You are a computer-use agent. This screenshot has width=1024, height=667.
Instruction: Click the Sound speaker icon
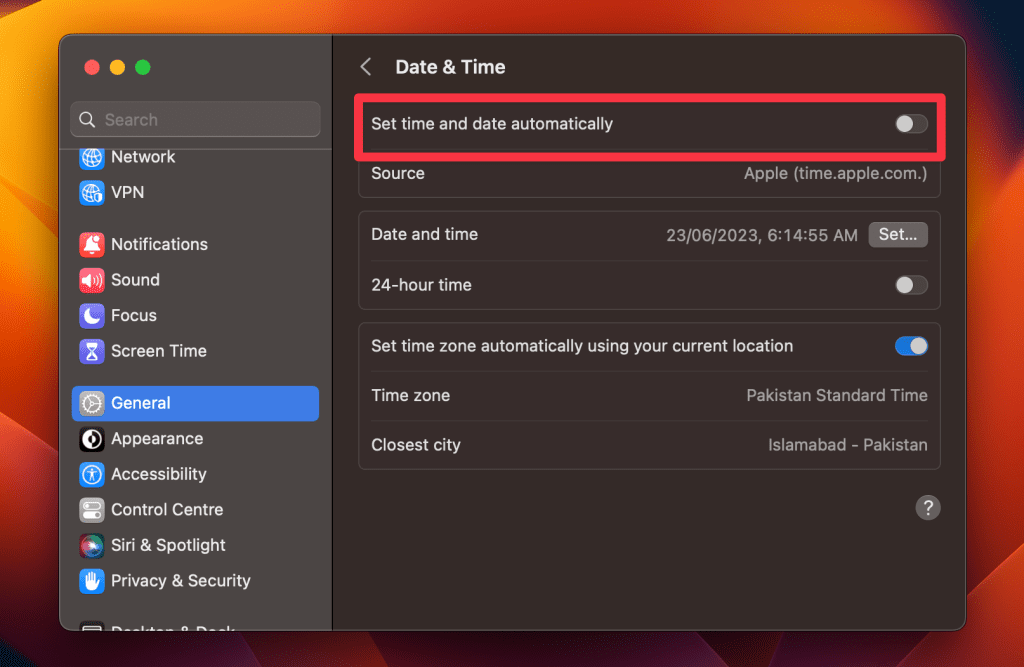point(92,280)
